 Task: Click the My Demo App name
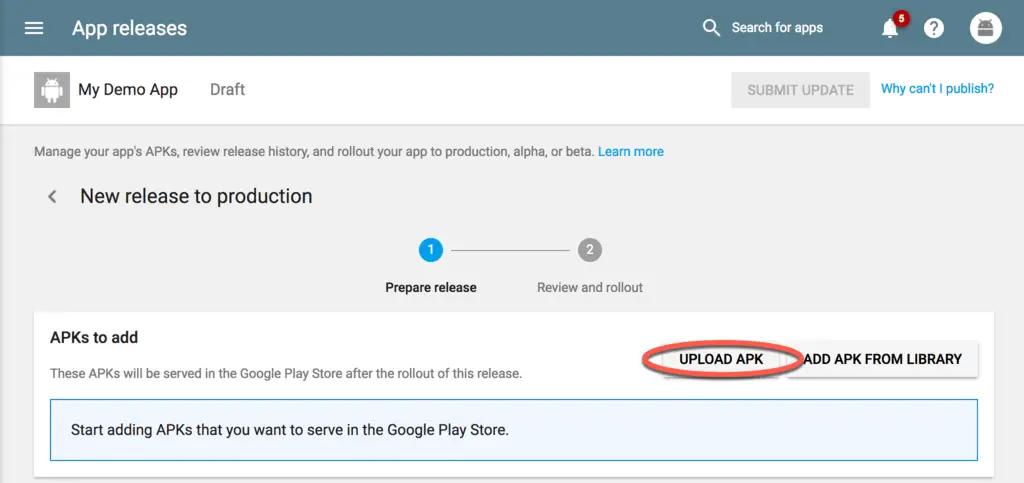pyautogui.click(x=128, y=90)
